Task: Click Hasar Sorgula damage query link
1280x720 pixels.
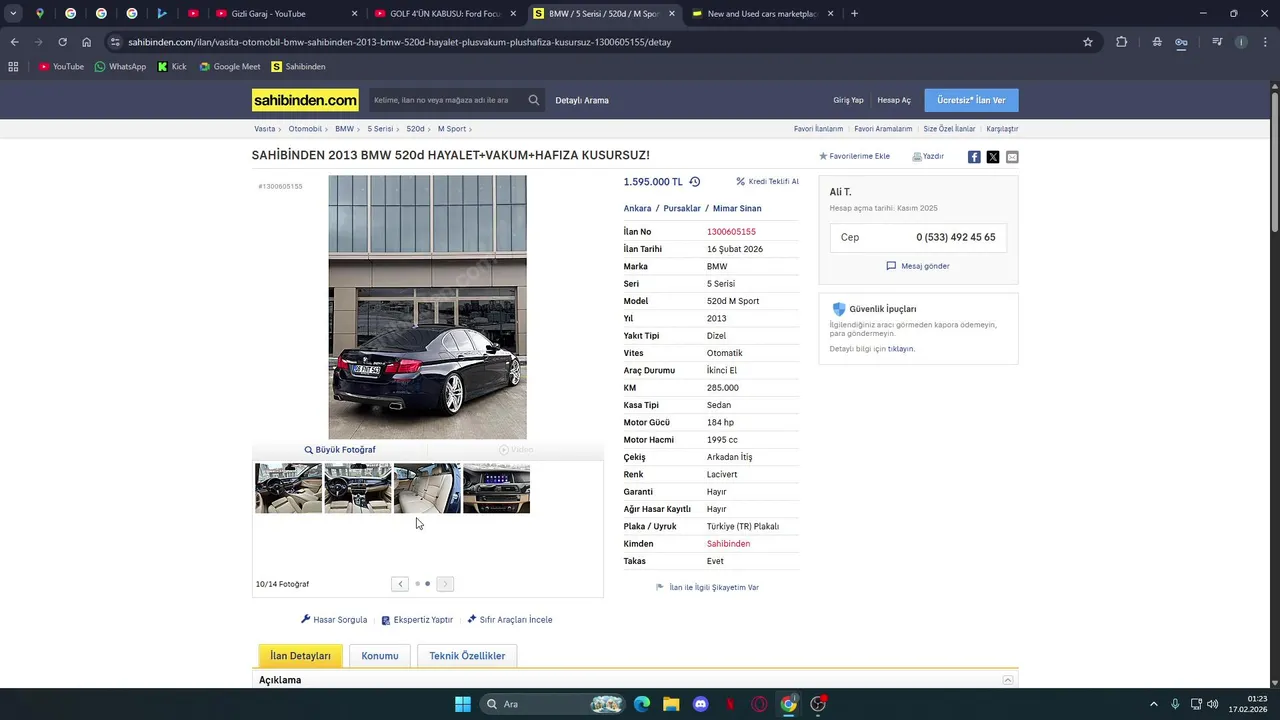Action: pos(334,620)
